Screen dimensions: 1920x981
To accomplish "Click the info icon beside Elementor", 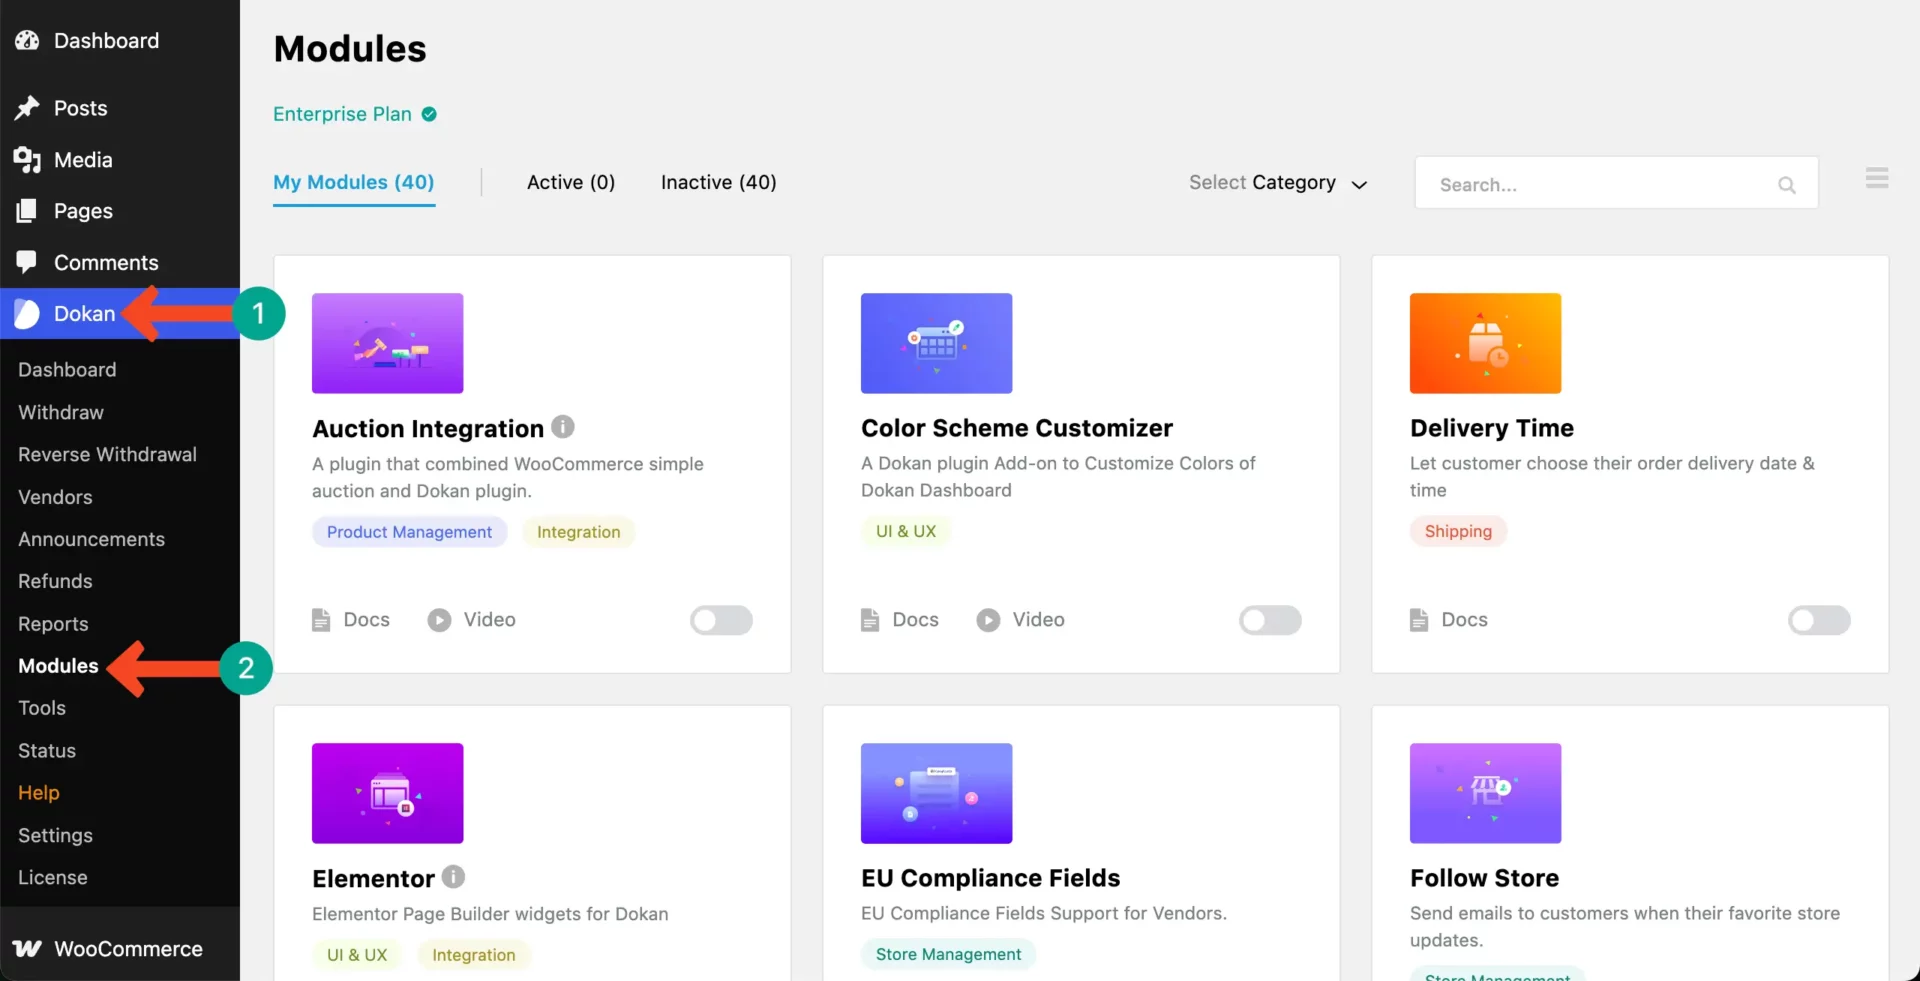I will coord(453,877).
